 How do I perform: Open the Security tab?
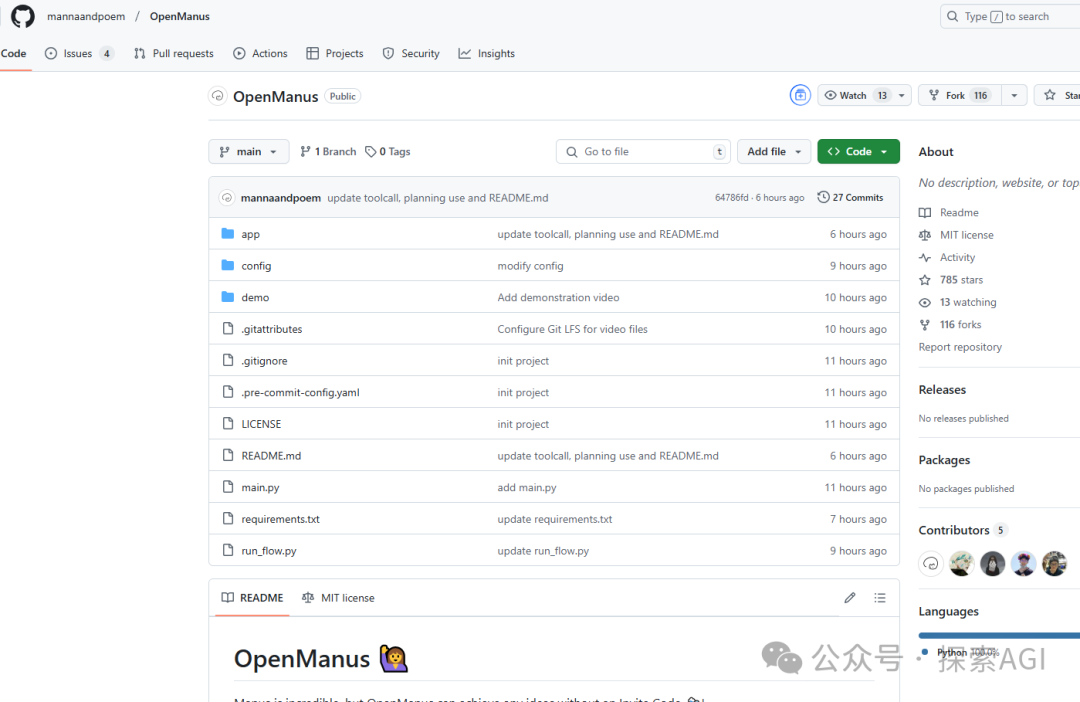tap(411, 53)
